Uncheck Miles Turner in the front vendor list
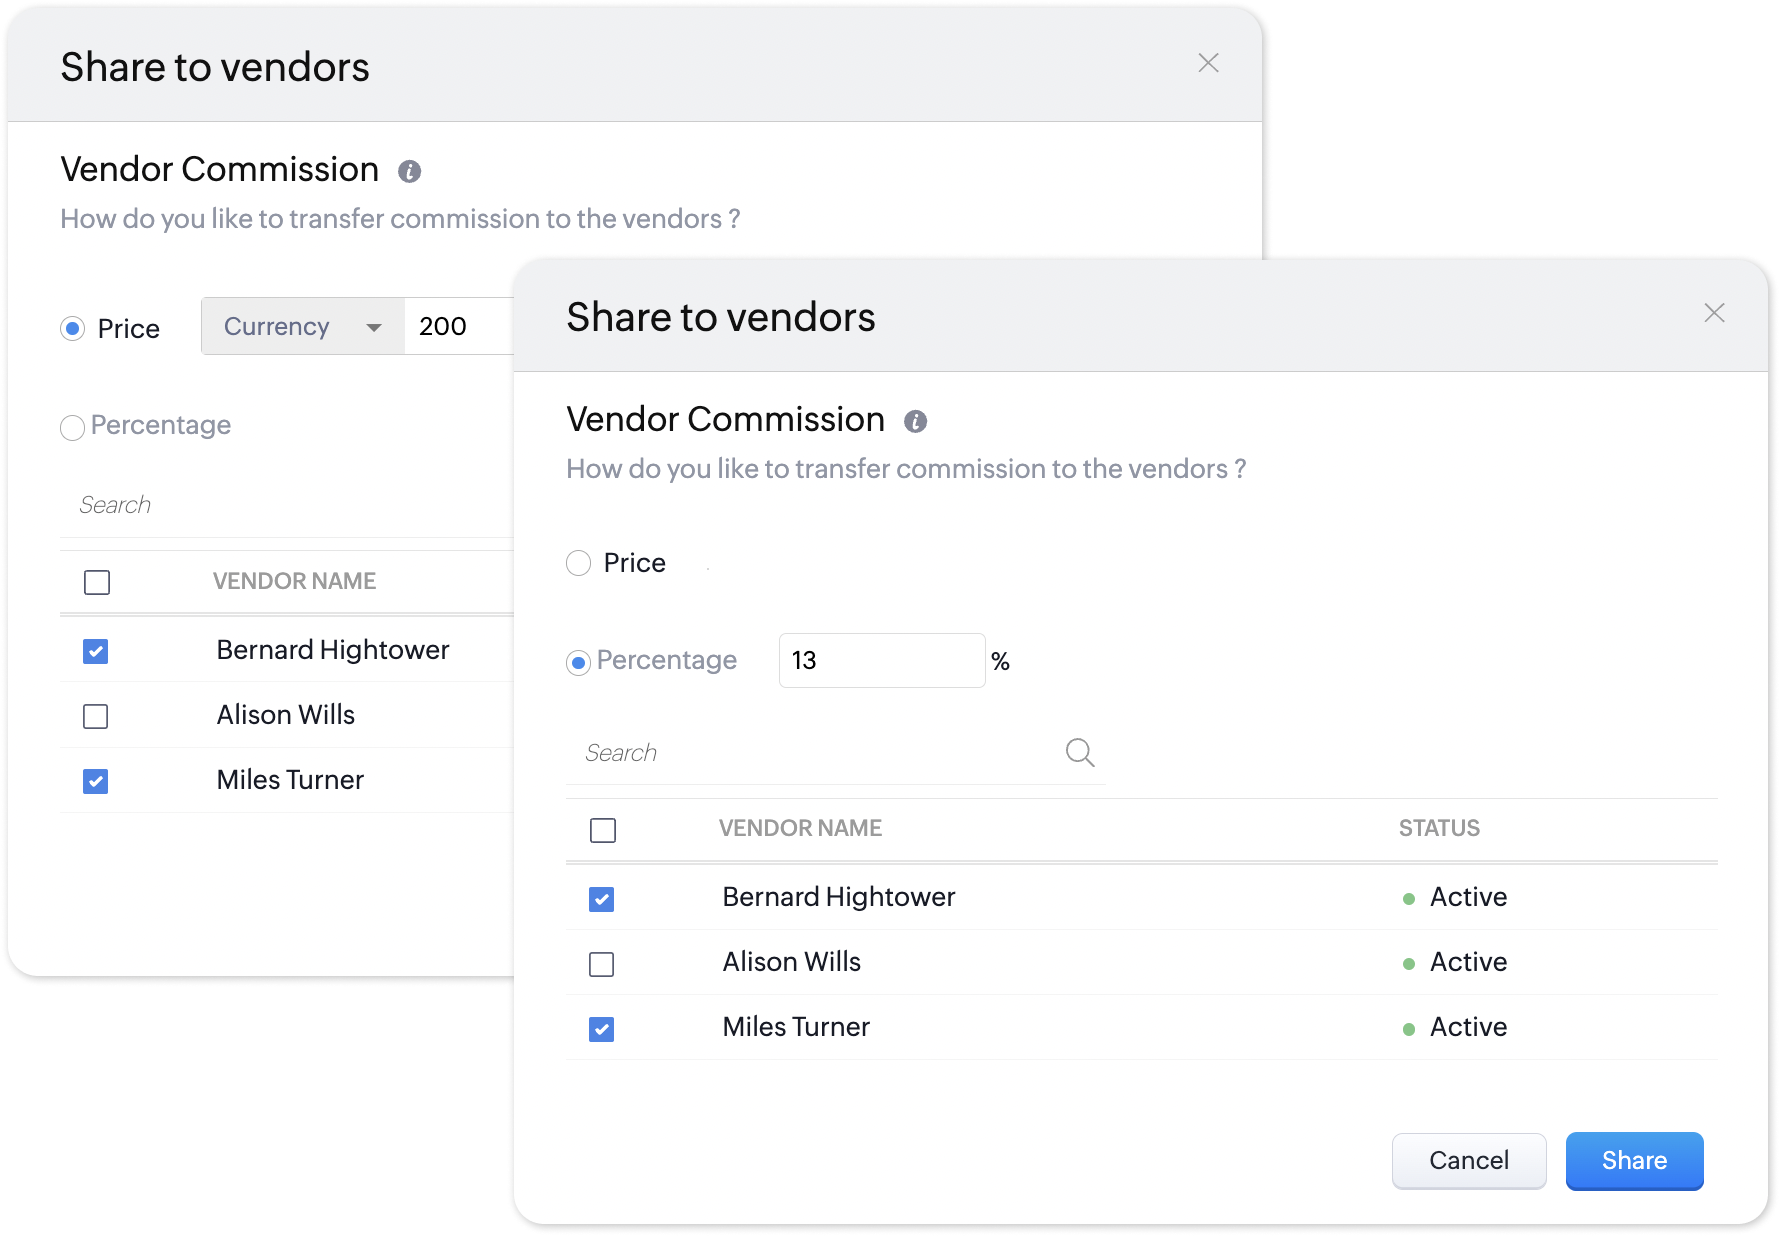Viewport: 1780px width, 1236px height. 601,1029
